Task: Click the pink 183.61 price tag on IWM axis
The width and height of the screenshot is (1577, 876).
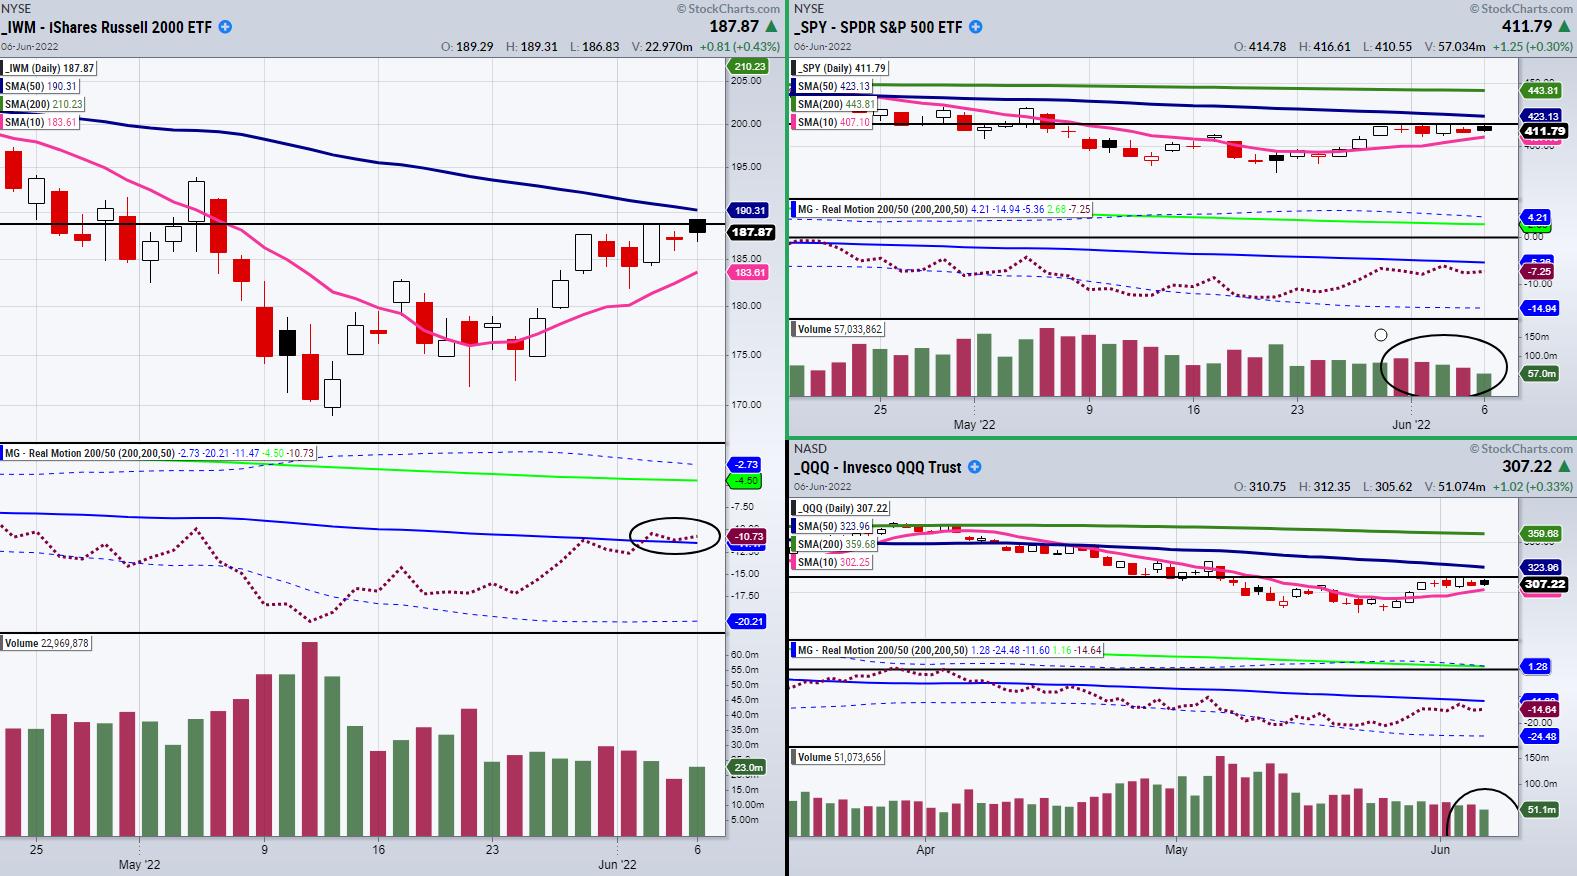Action: pos(750,272)
